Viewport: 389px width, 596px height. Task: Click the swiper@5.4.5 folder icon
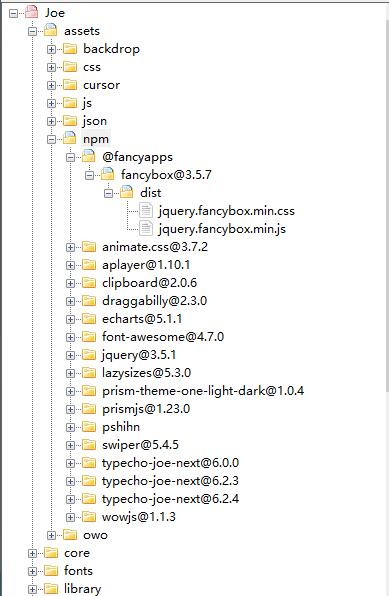tap(89, 445)
